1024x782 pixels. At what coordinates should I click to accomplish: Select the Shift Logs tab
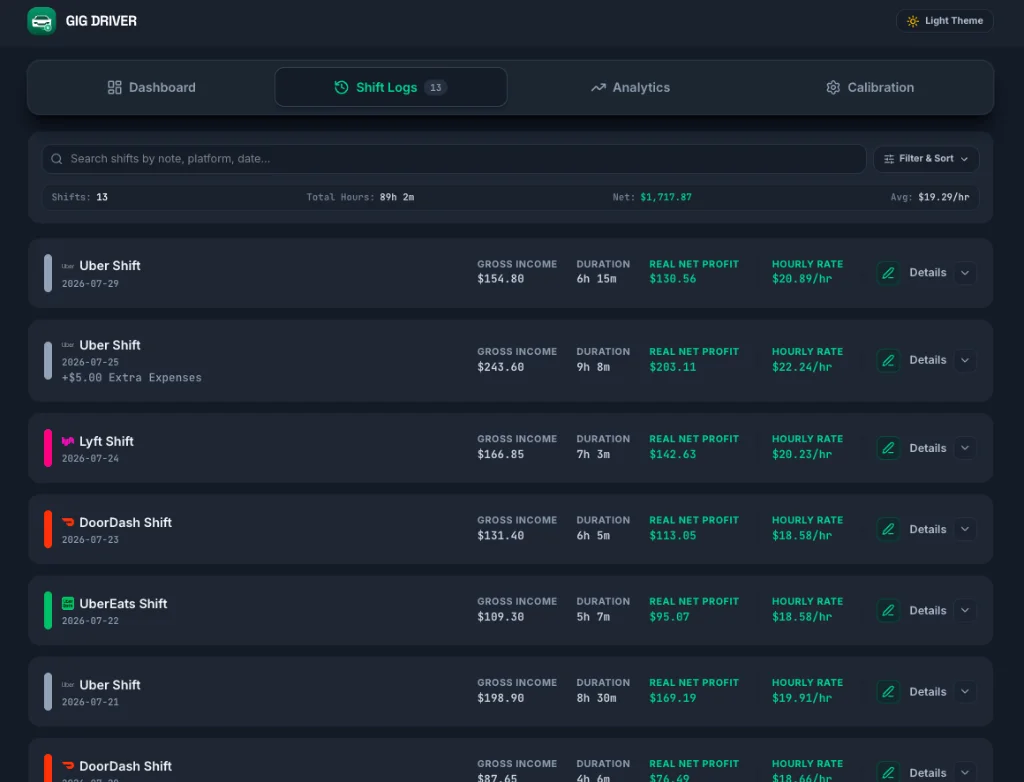391,88
